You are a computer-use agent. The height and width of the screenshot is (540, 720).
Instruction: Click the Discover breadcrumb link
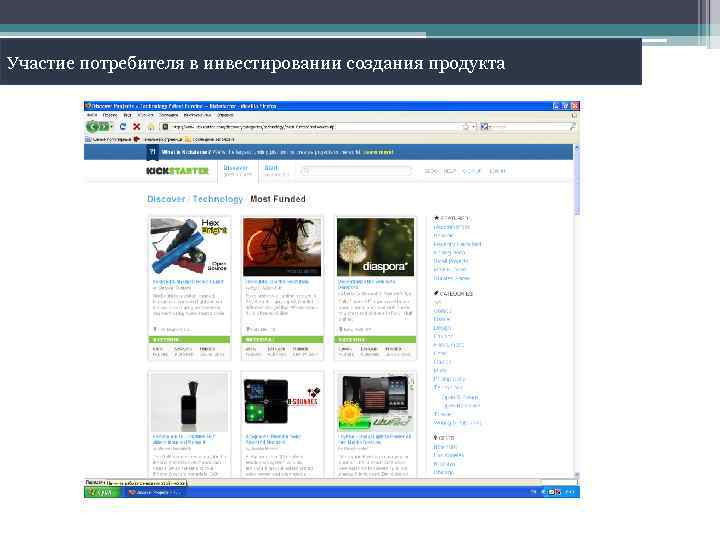(x=166, y=199)
